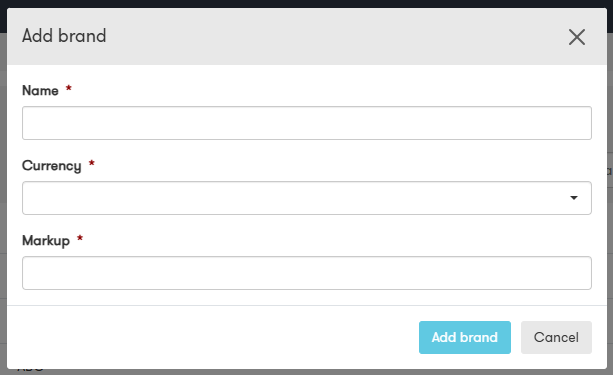Close the Add brand dialog with X
The width and height of the screenshot is (613, 375).
pyautogui.click(x=577, y=37)
